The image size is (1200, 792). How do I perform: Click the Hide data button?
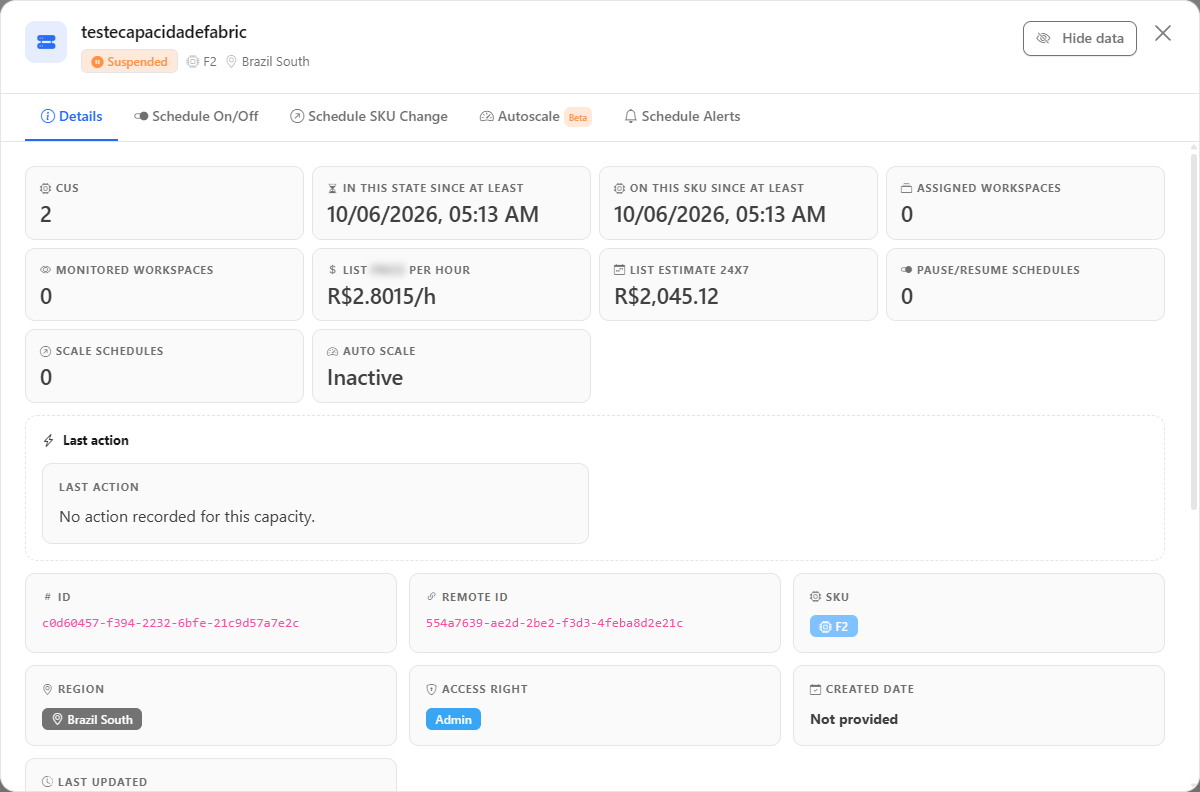[x=1079, y=38]
